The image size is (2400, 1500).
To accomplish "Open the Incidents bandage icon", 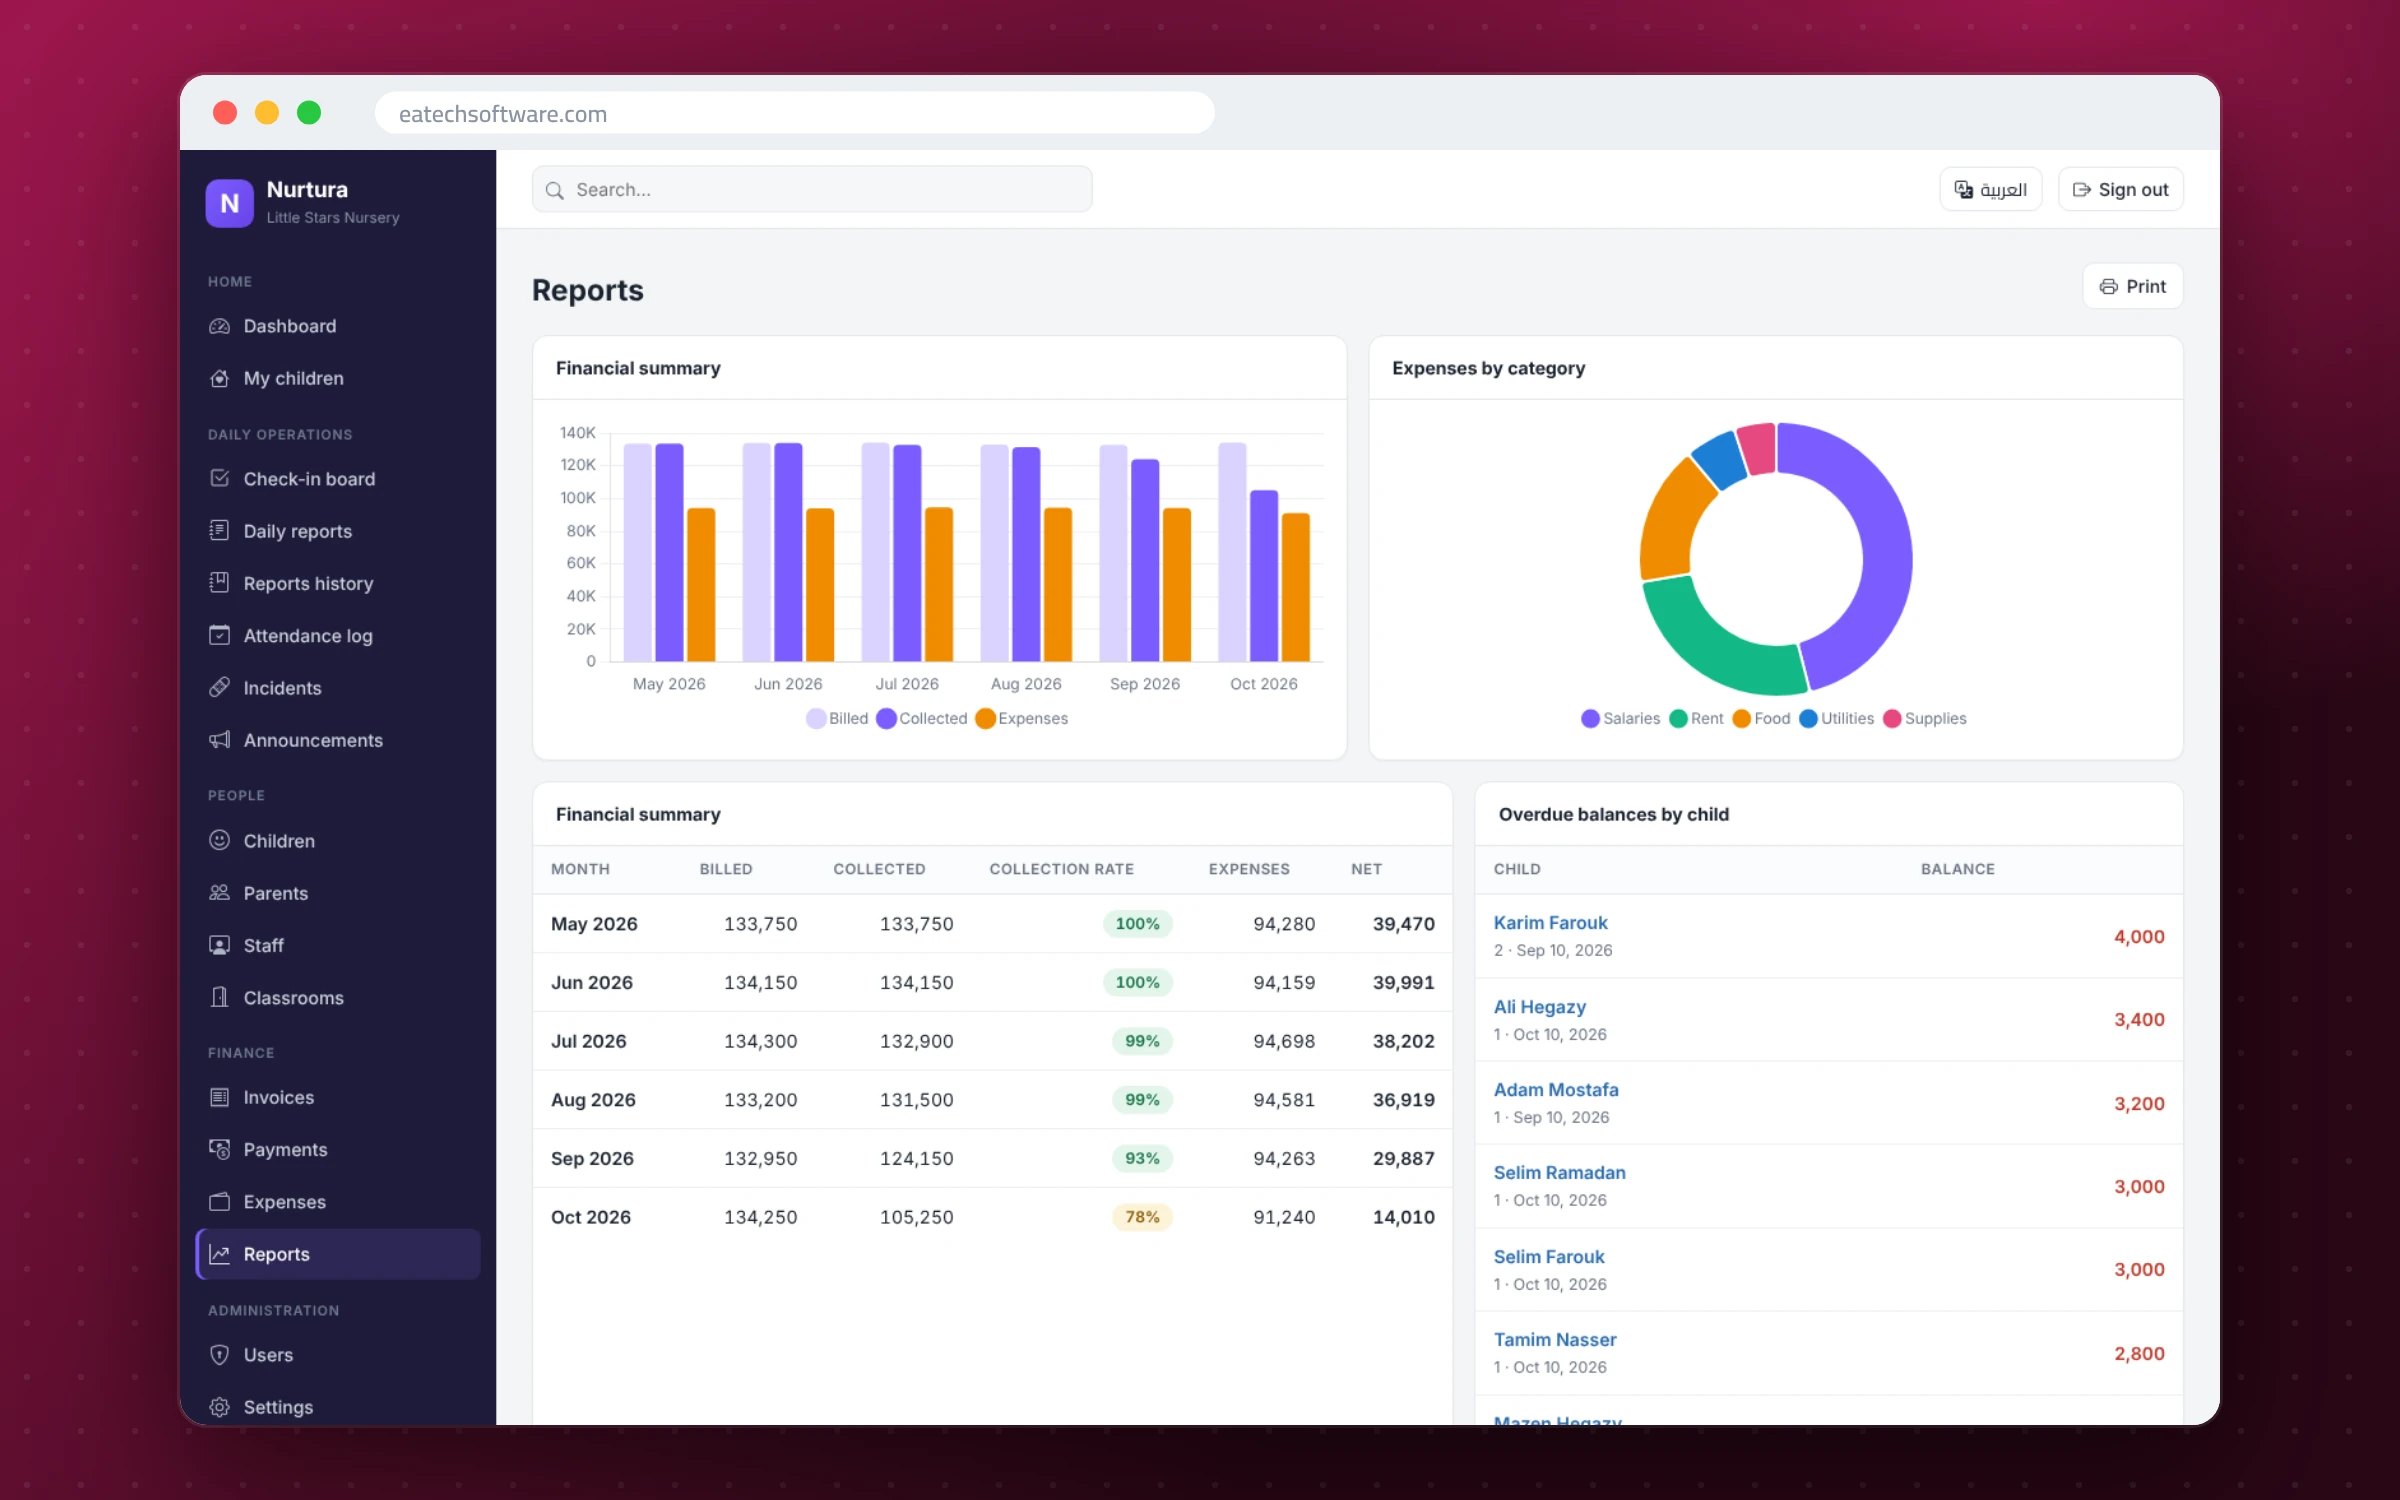I will coord(219,687).
